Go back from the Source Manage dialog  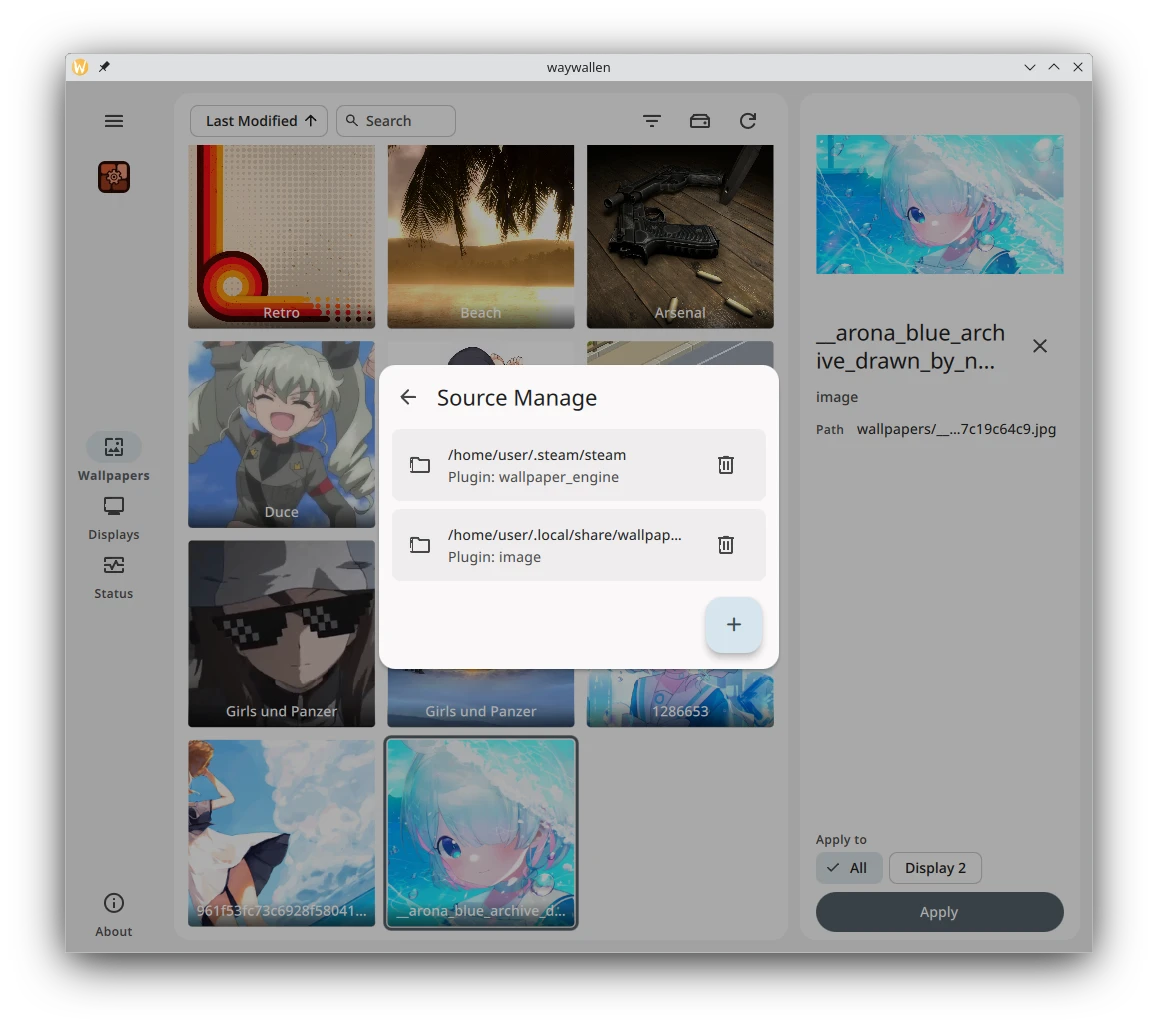point(408,397)
